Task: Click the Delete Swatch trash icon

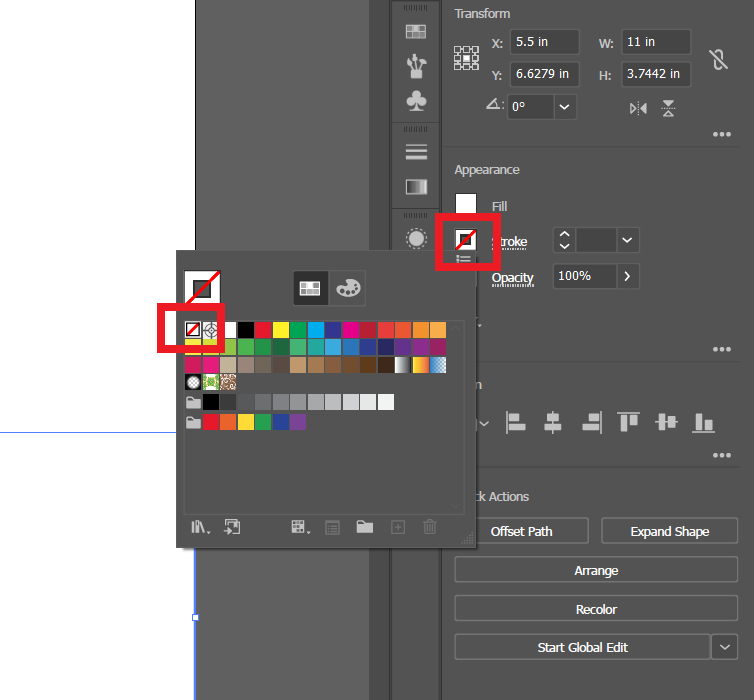Action: [x=430, y=527]
